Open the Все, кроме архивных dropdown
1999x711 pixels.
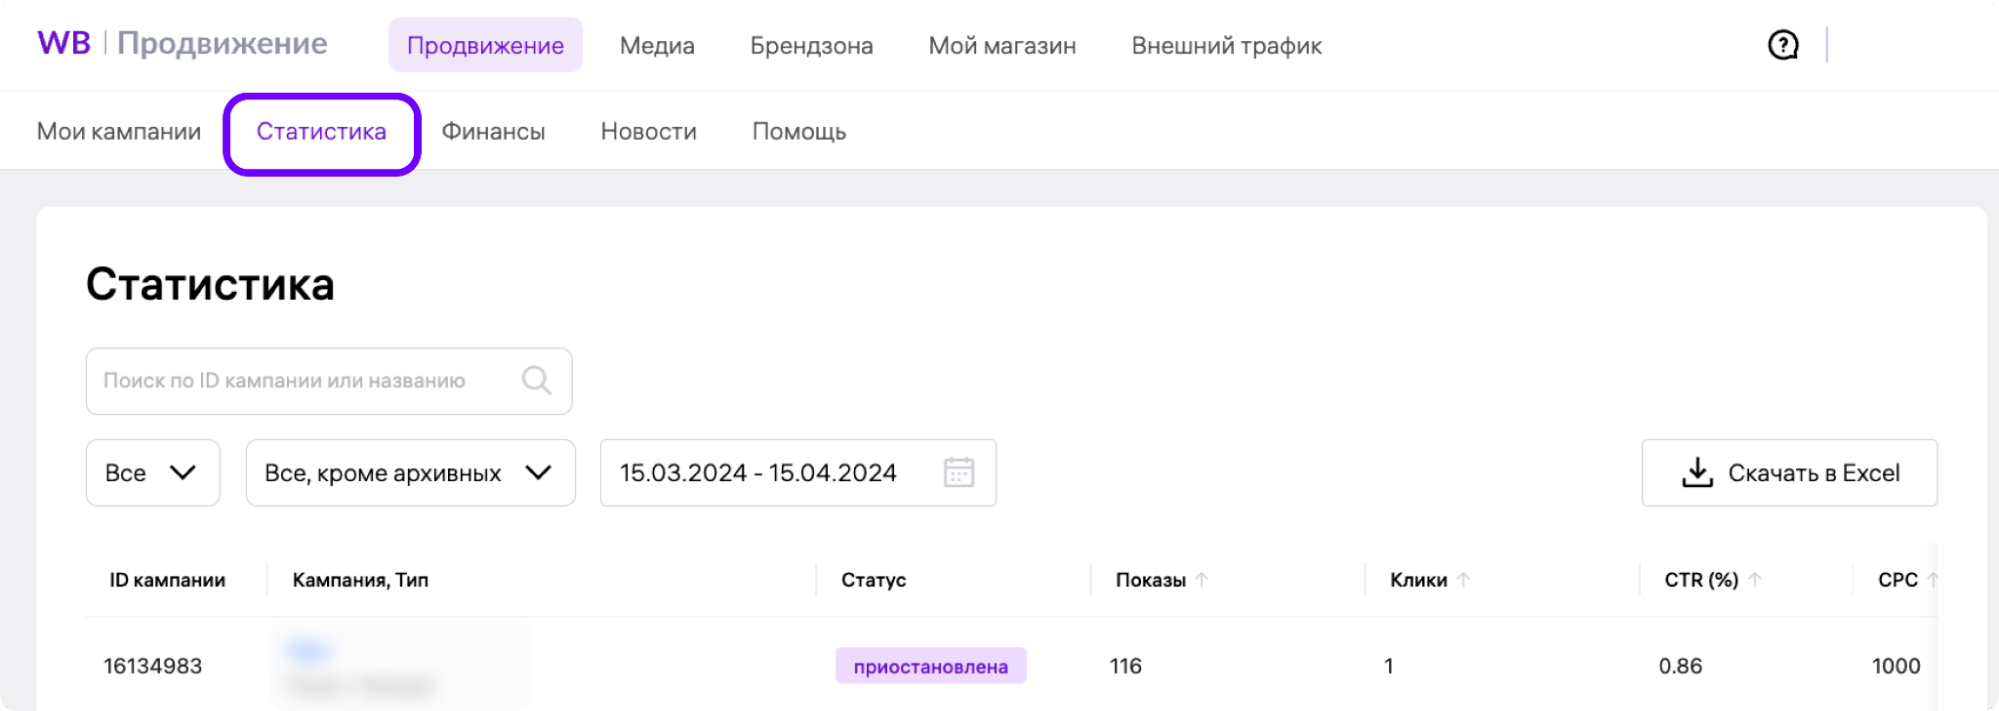(410, 473)
